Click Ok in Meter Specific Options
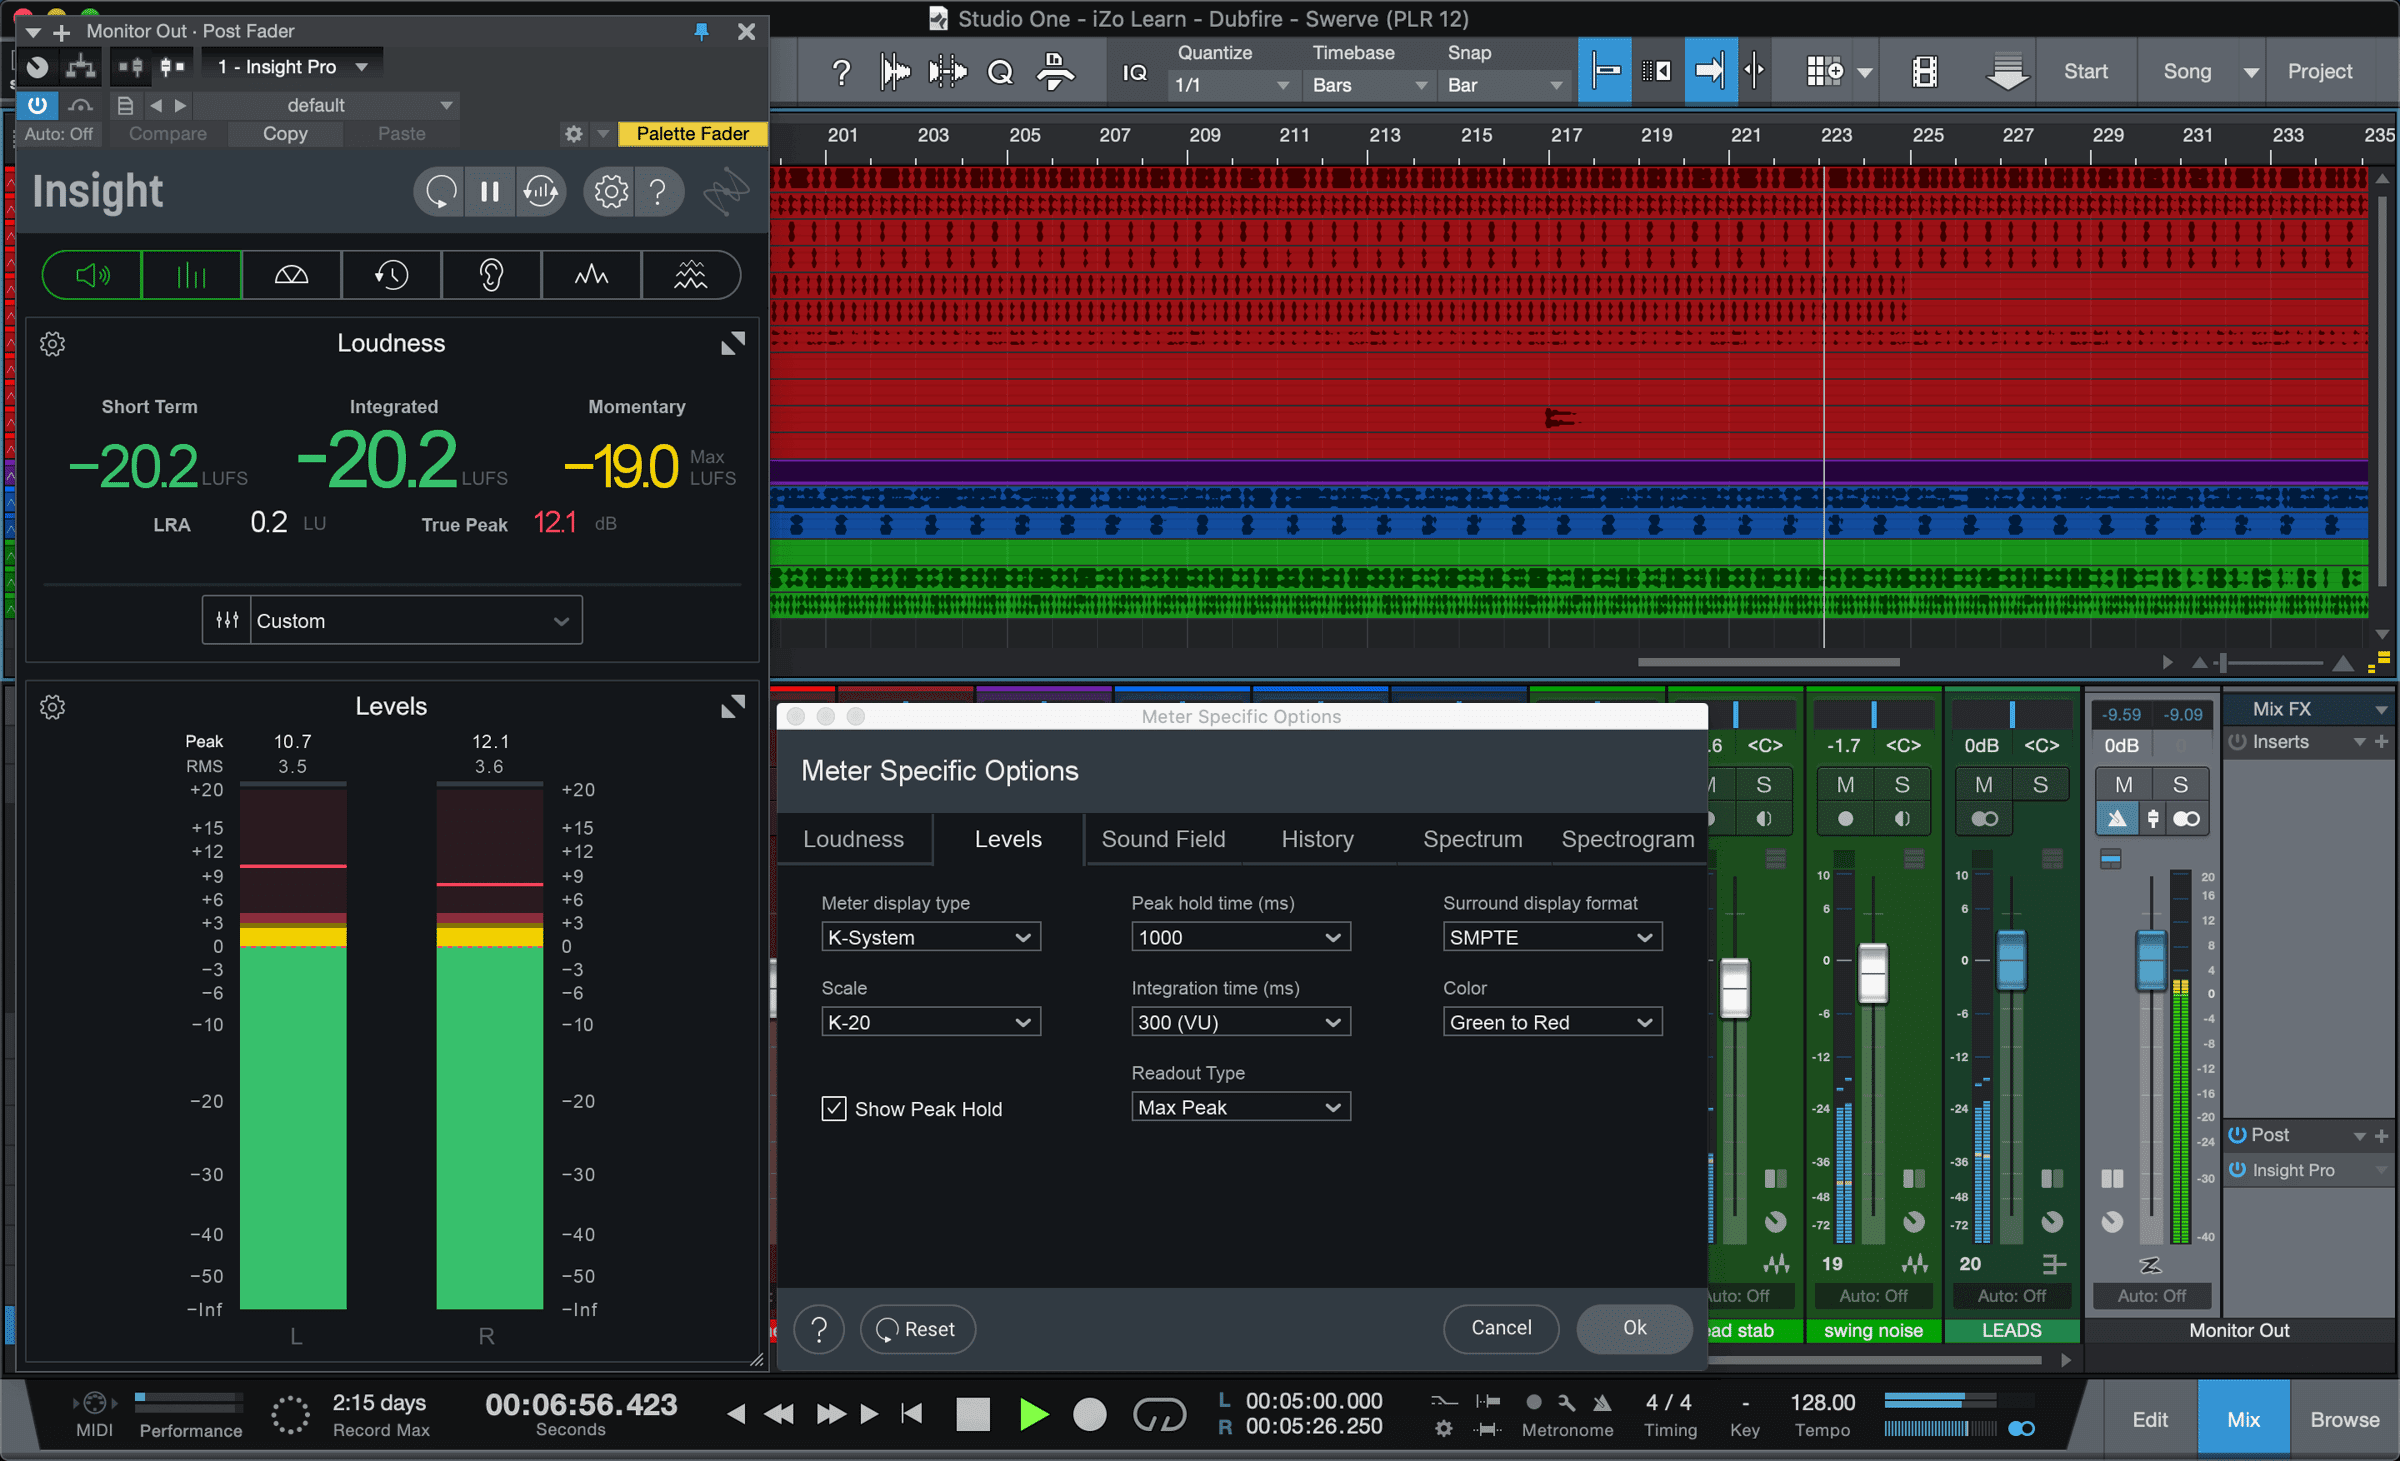The width and height of the screenshot is (2400, 1461). click(1634, 1328)
